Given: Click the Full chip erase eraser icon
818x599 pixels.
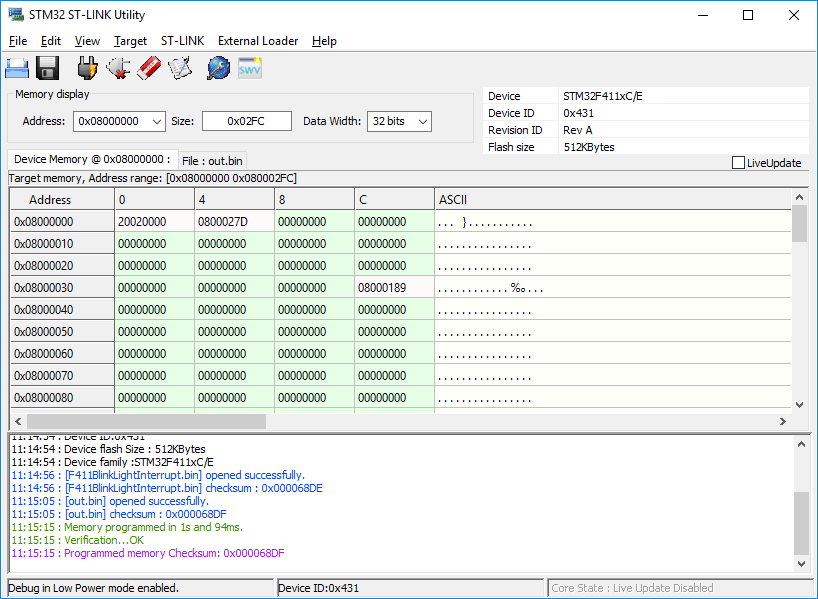Looking at the screenshot, I should coord(149,68).
